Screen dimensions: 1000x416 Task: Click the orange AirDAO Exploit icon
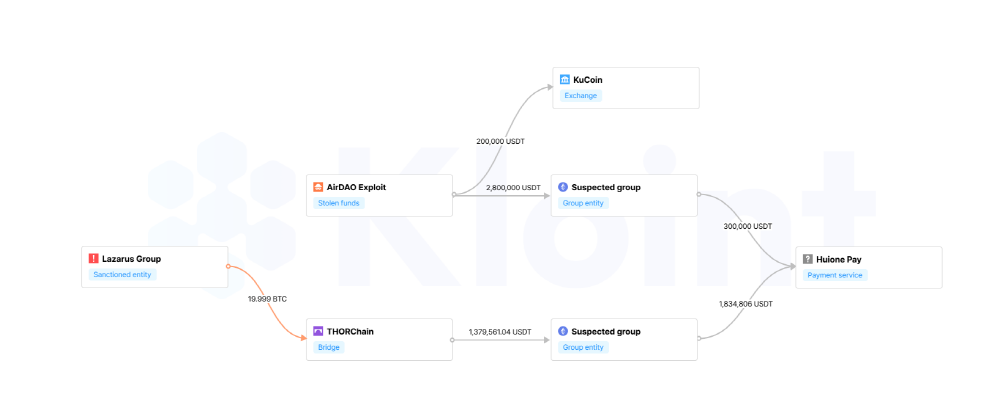tap(318, 188)
